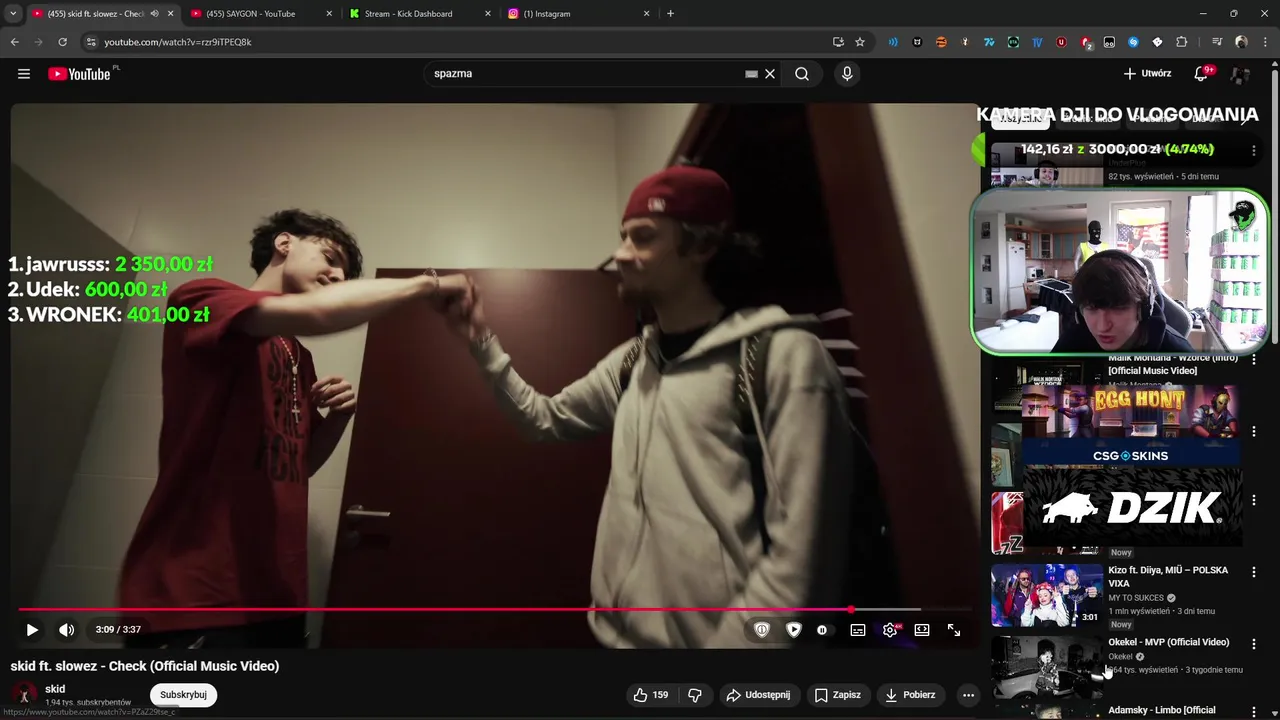Download the video with Pobierz
Screen dimensions: 1280x720
point(911,695)
